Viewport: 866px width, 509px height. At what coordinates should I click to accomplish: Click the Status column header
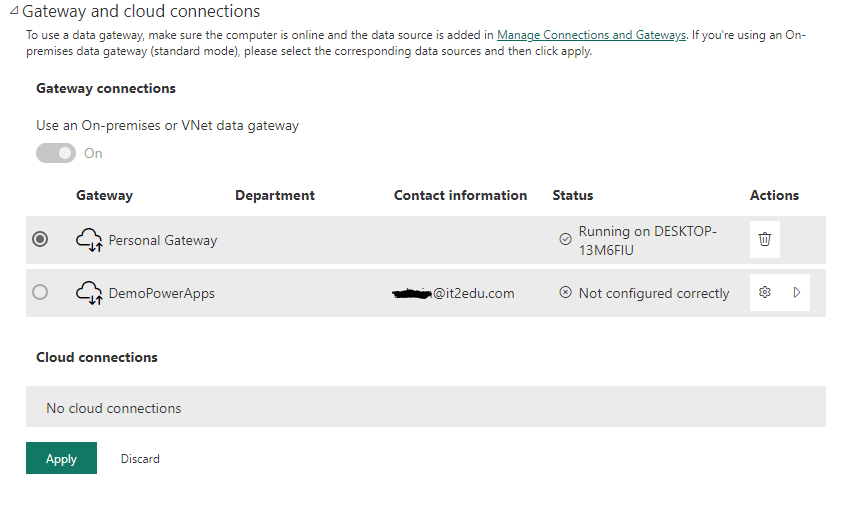572,196
